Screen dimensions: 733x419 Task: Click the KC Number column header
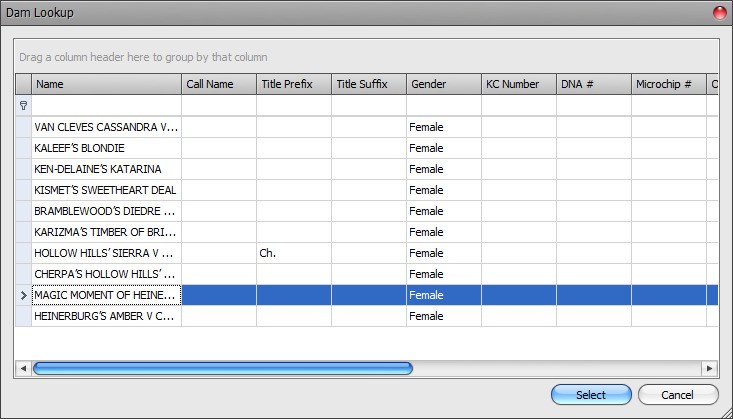tap(519, 84)
